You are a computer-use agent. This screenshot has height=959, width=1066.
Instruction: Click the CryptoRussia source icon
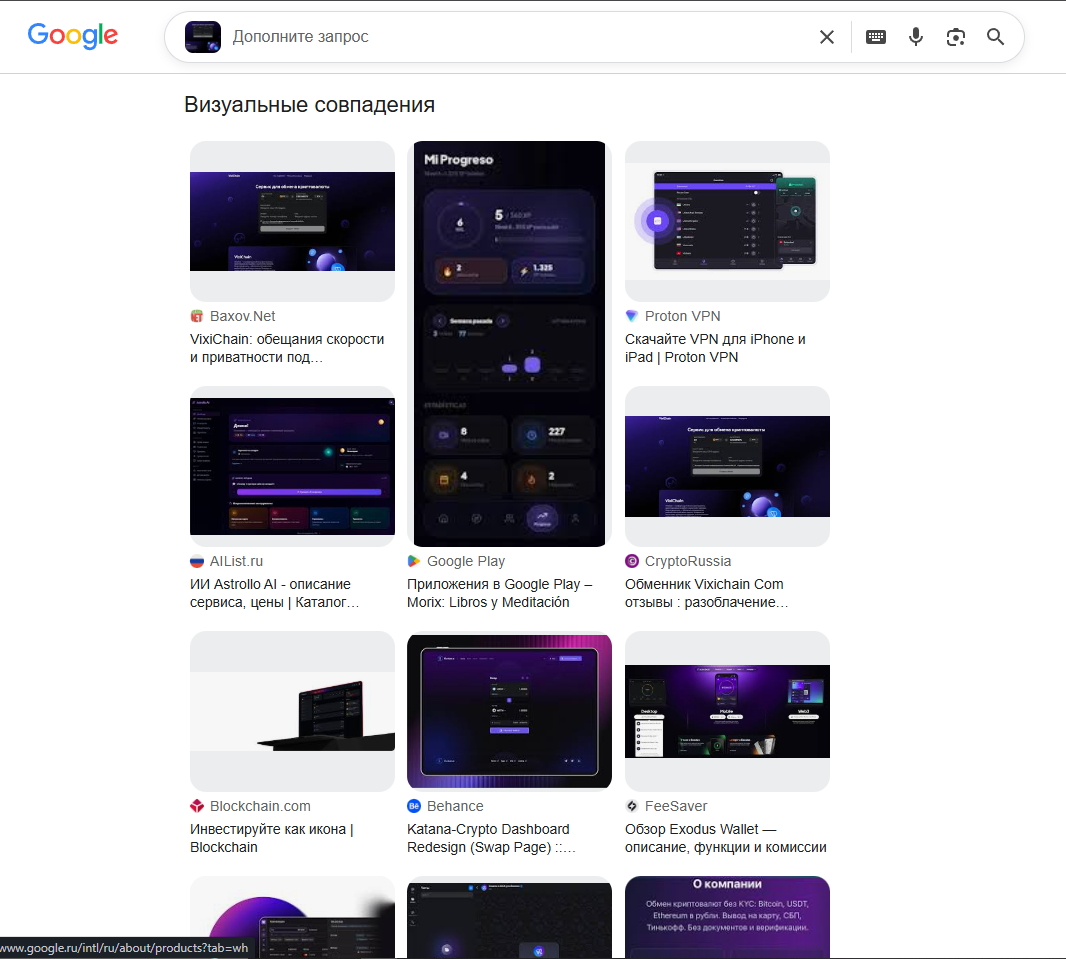click(632, 561)
